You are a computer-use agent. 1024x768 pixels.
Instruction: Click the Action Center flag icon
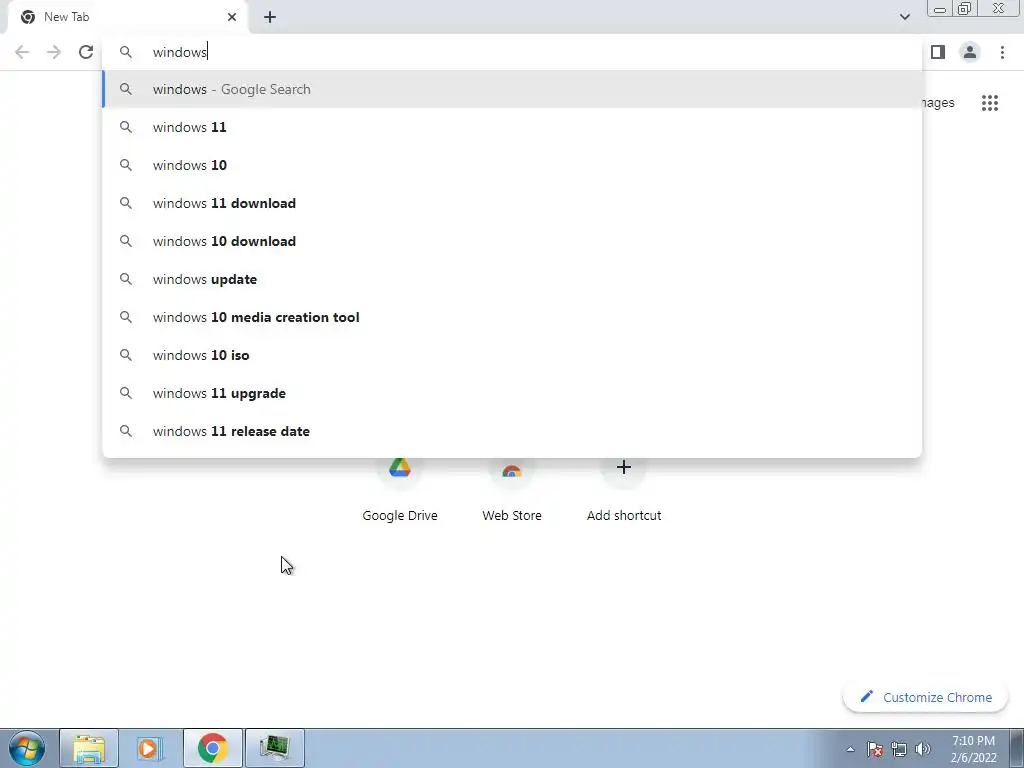[875, 749]
